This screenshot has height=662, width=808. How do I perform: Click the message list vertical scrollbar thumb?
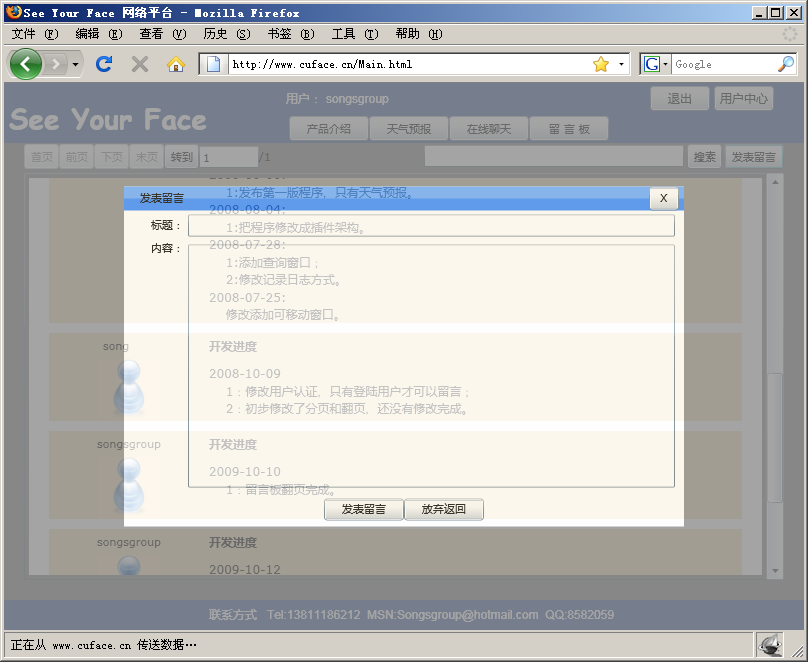pyautogui.click(x=775, y=438)
